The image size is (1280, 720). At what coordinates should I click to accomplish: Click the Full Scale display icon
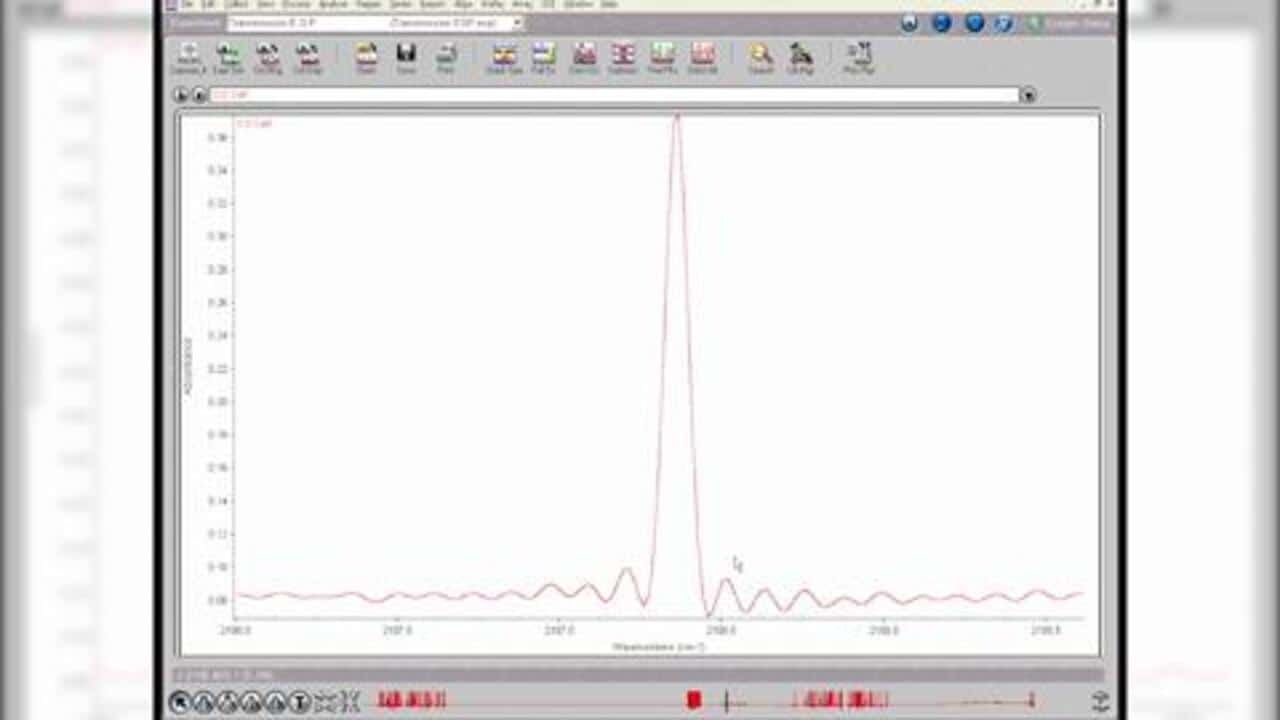[543, 57]
